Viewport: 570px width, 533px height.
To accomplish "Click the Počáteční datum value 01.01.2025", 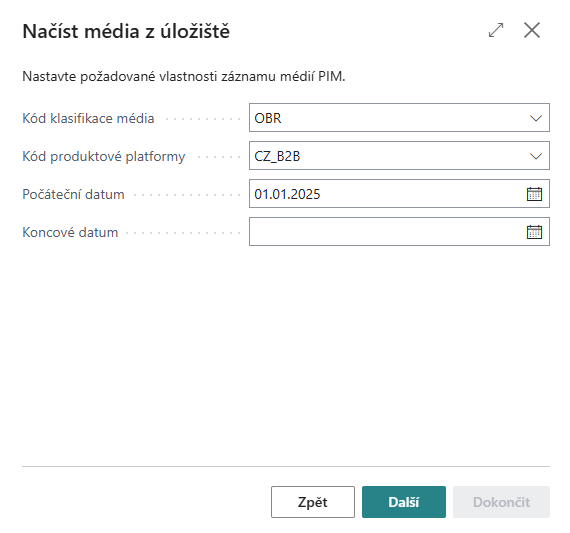I will (287, 194).
